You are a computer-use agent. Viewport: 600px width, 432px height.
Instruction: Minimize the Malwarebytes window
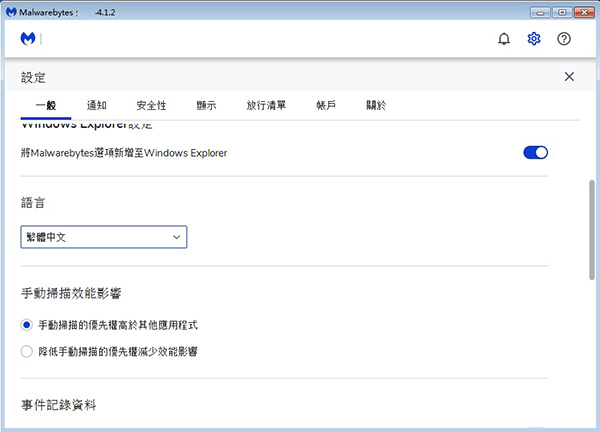pyautogui.click(x=540, y=13)
